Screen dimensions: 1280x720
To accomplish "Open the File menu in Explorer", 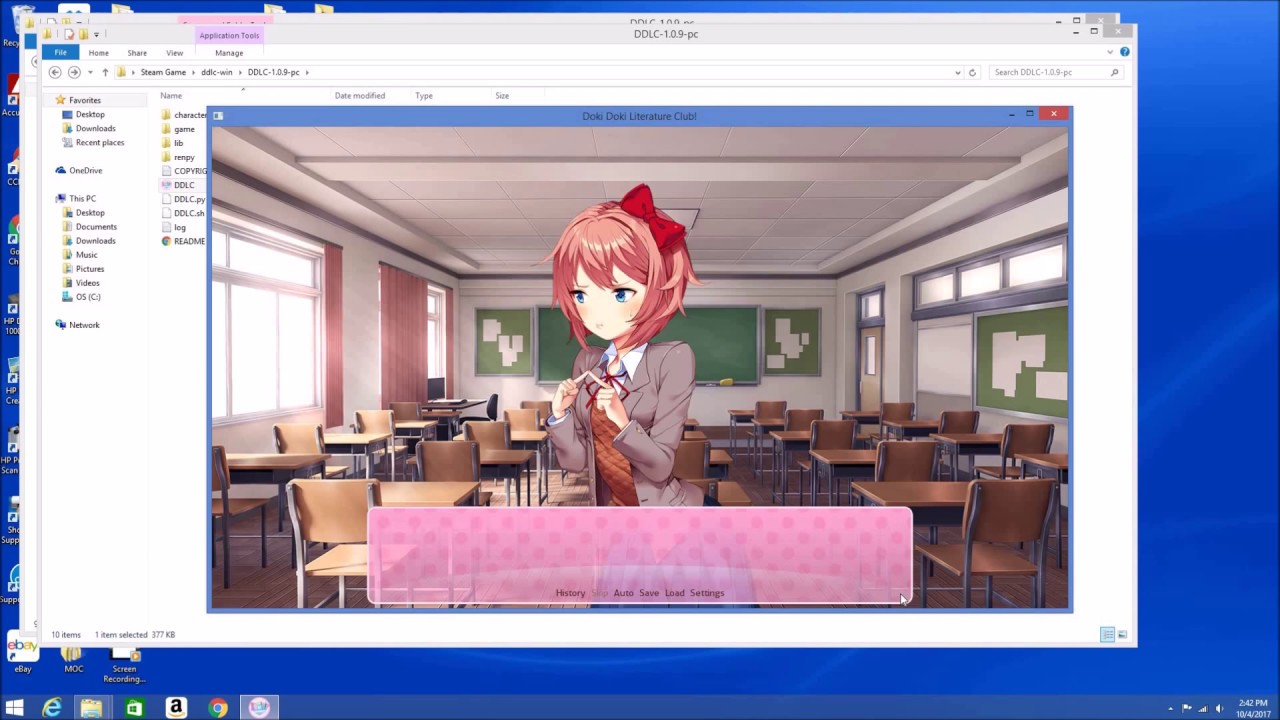I will tap(60, 53).
